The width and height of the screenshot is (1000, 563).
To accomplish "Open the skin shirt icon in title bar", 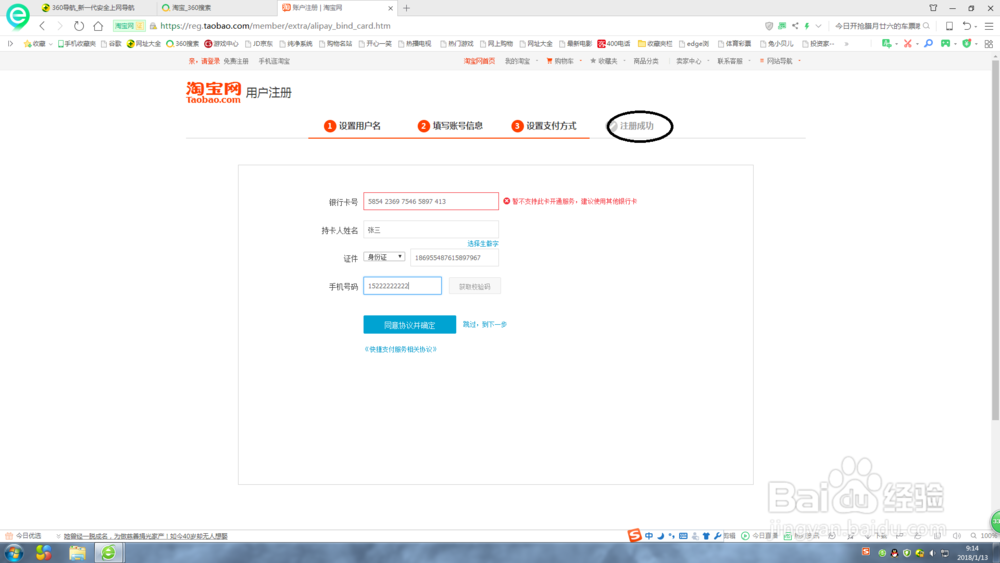I will click(x=933, y=8).
